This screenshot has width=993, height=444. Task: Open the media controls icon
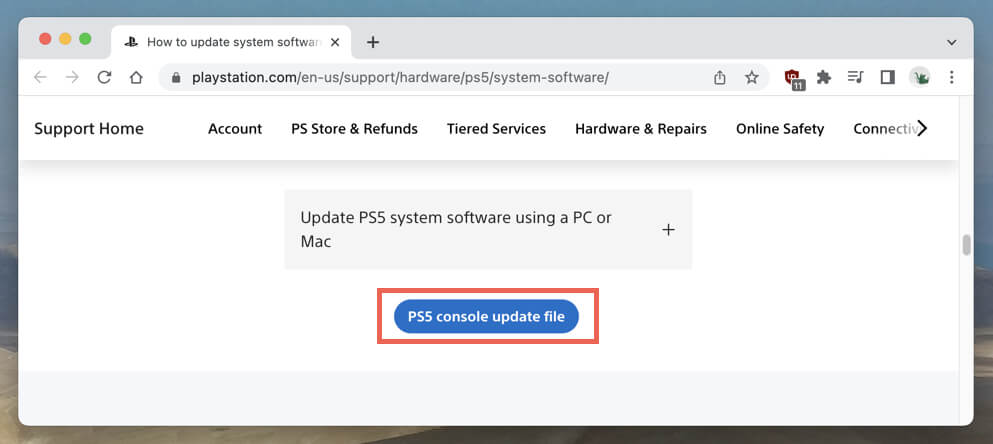[x=855, y=77]
